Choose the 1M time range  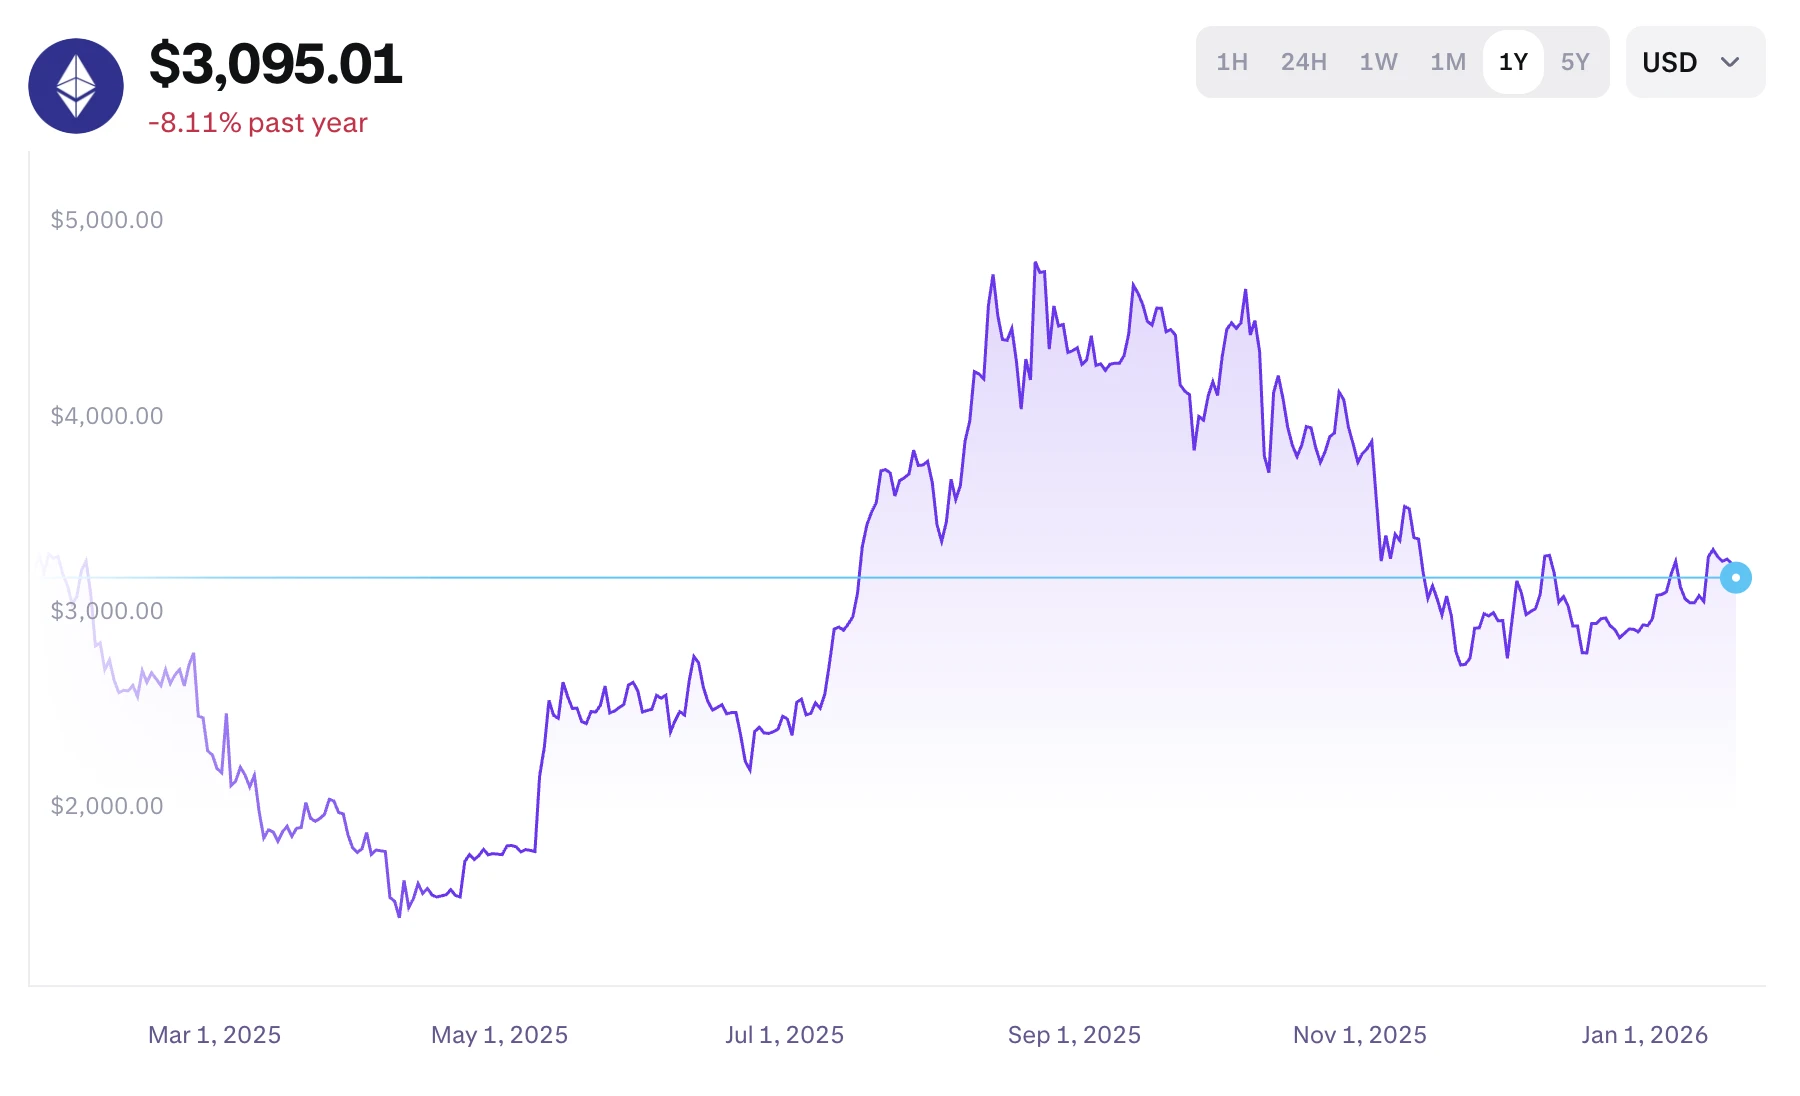coord(1448,62)
